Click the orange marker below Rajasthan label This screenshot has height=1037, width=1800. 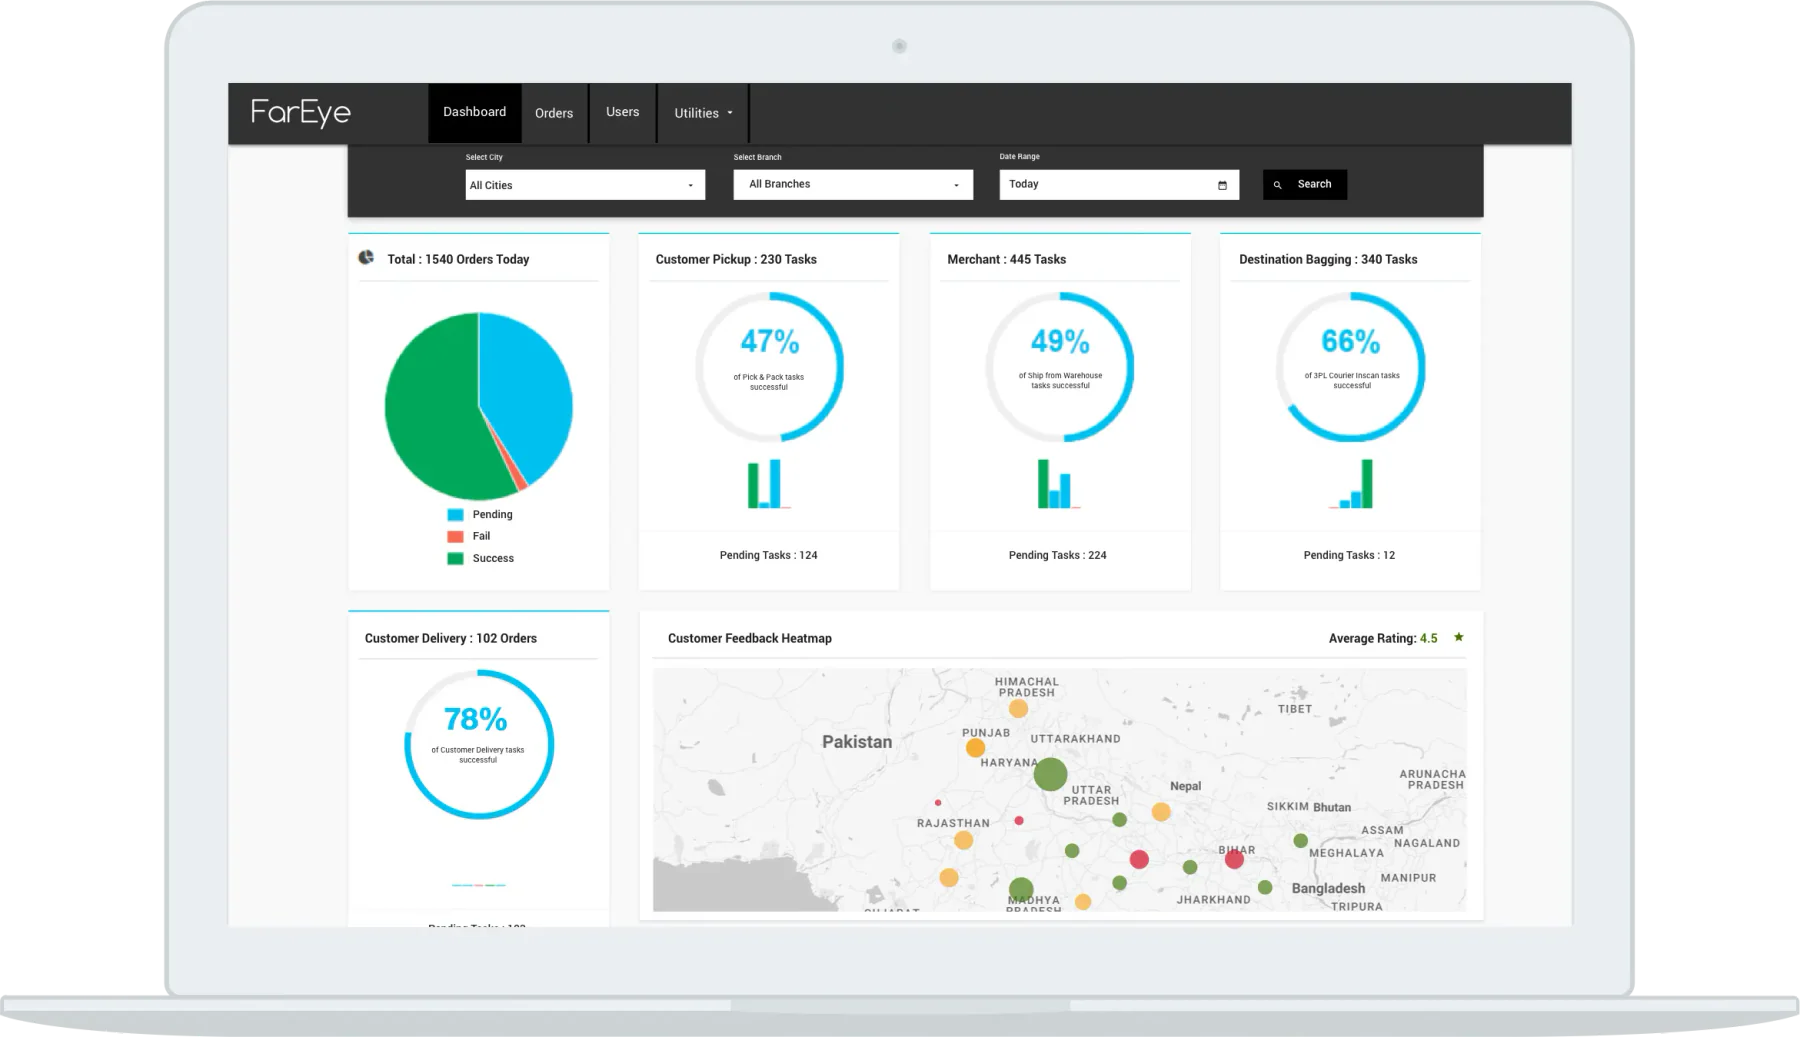pos(963,840)
